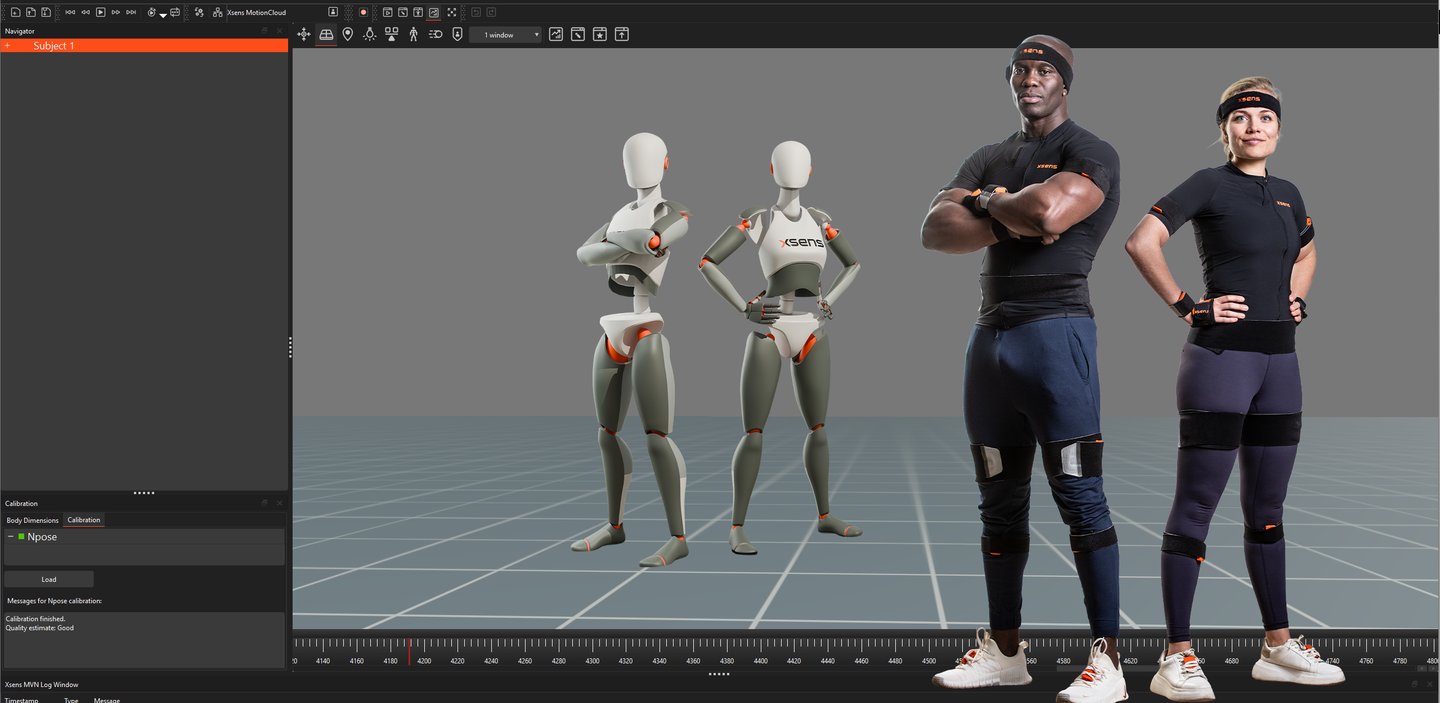Click the red timeline playhead marker
This screenshot has width=1440, height=703.
[x=408, y=651]
